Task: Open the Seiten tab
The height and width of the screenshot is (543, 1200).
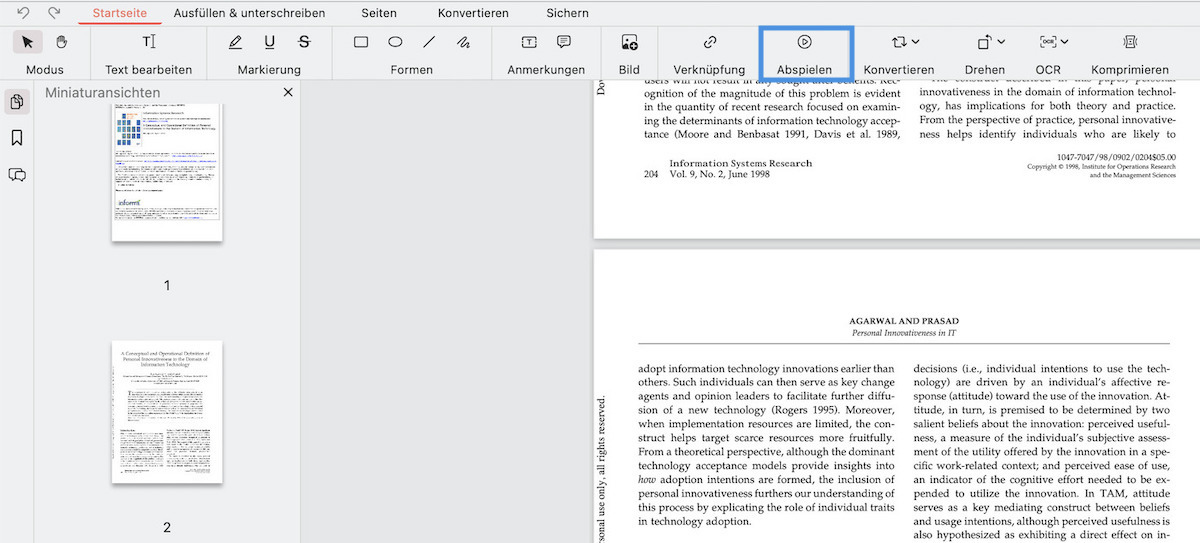Action: [379, 13]
